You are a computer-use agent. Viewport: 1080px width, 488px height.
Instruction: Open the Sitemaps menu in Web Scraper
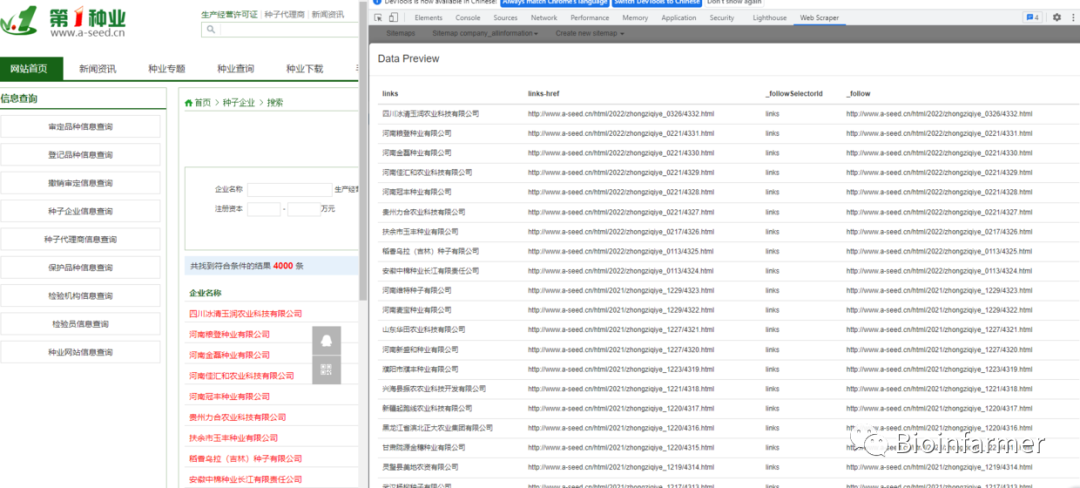pos(400,34)
